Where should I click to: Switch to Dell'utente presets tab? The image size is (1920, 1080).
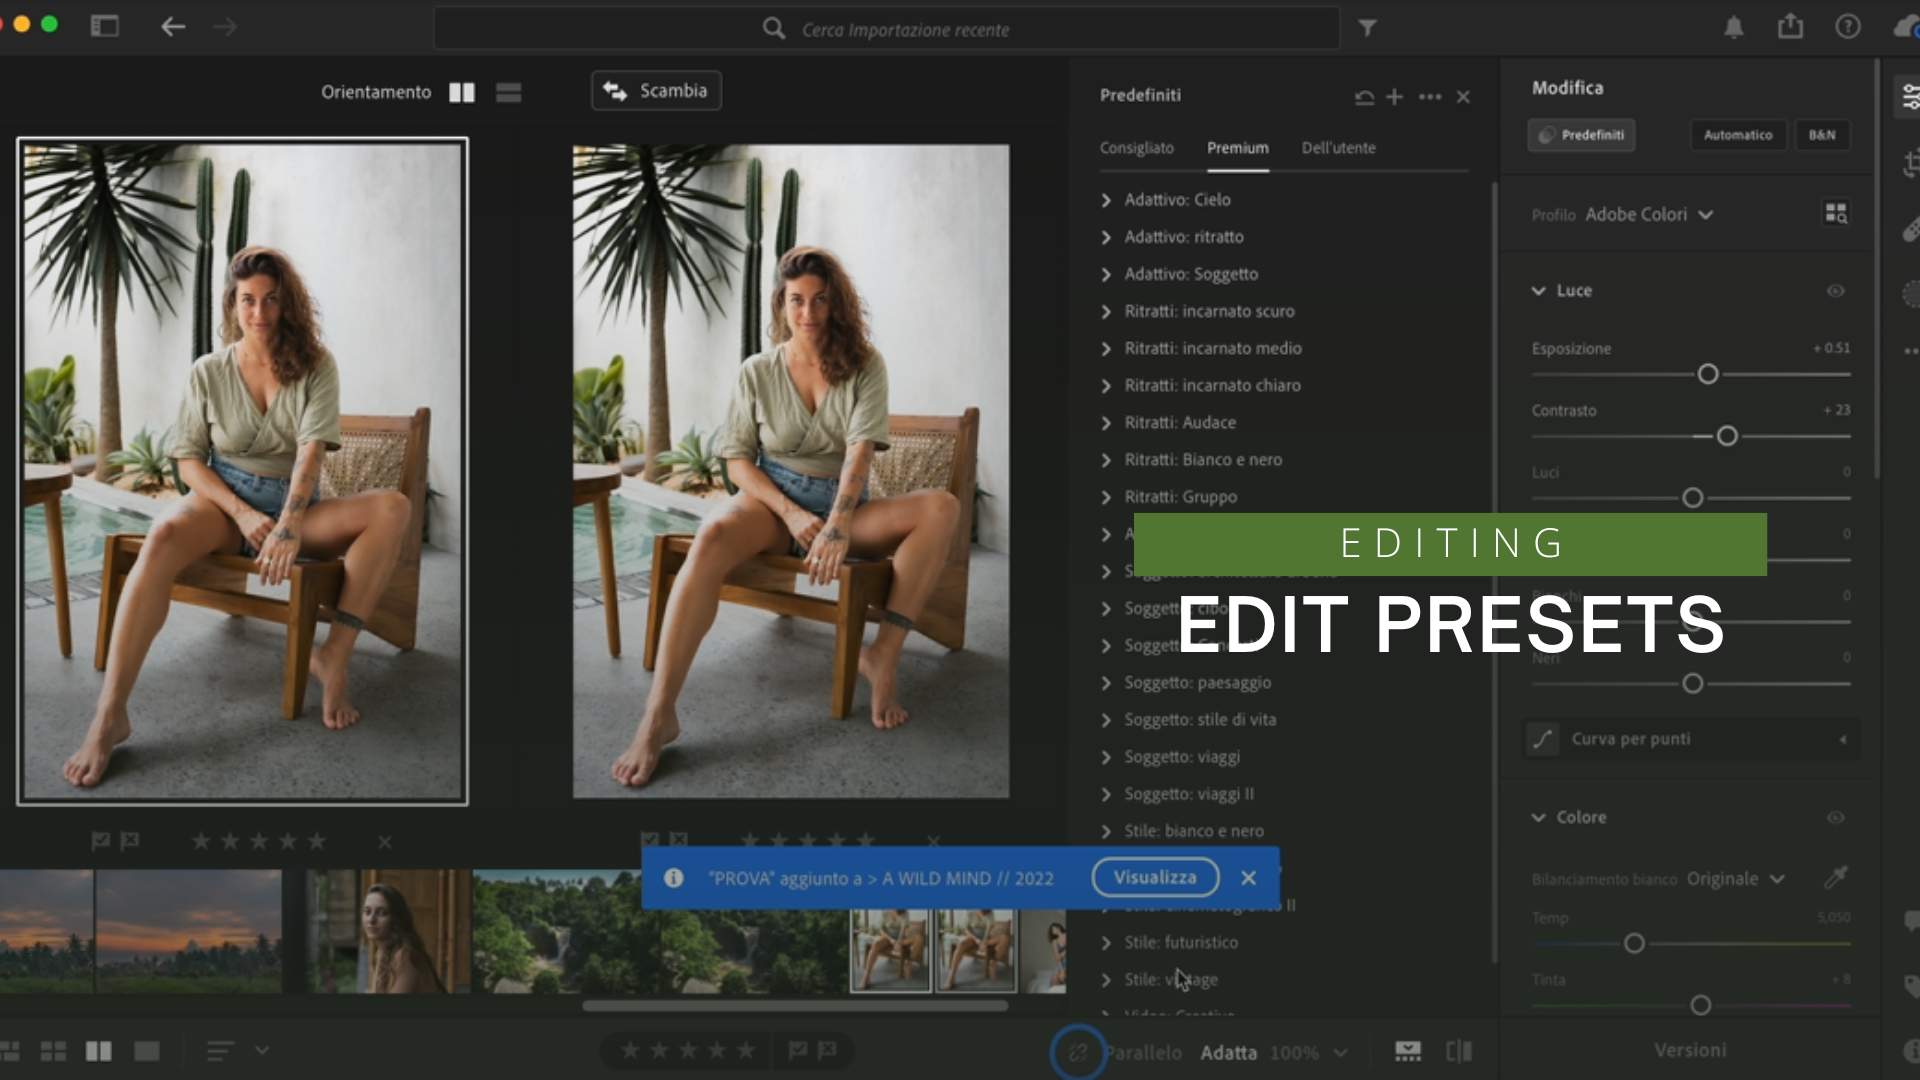(1338, 148)
